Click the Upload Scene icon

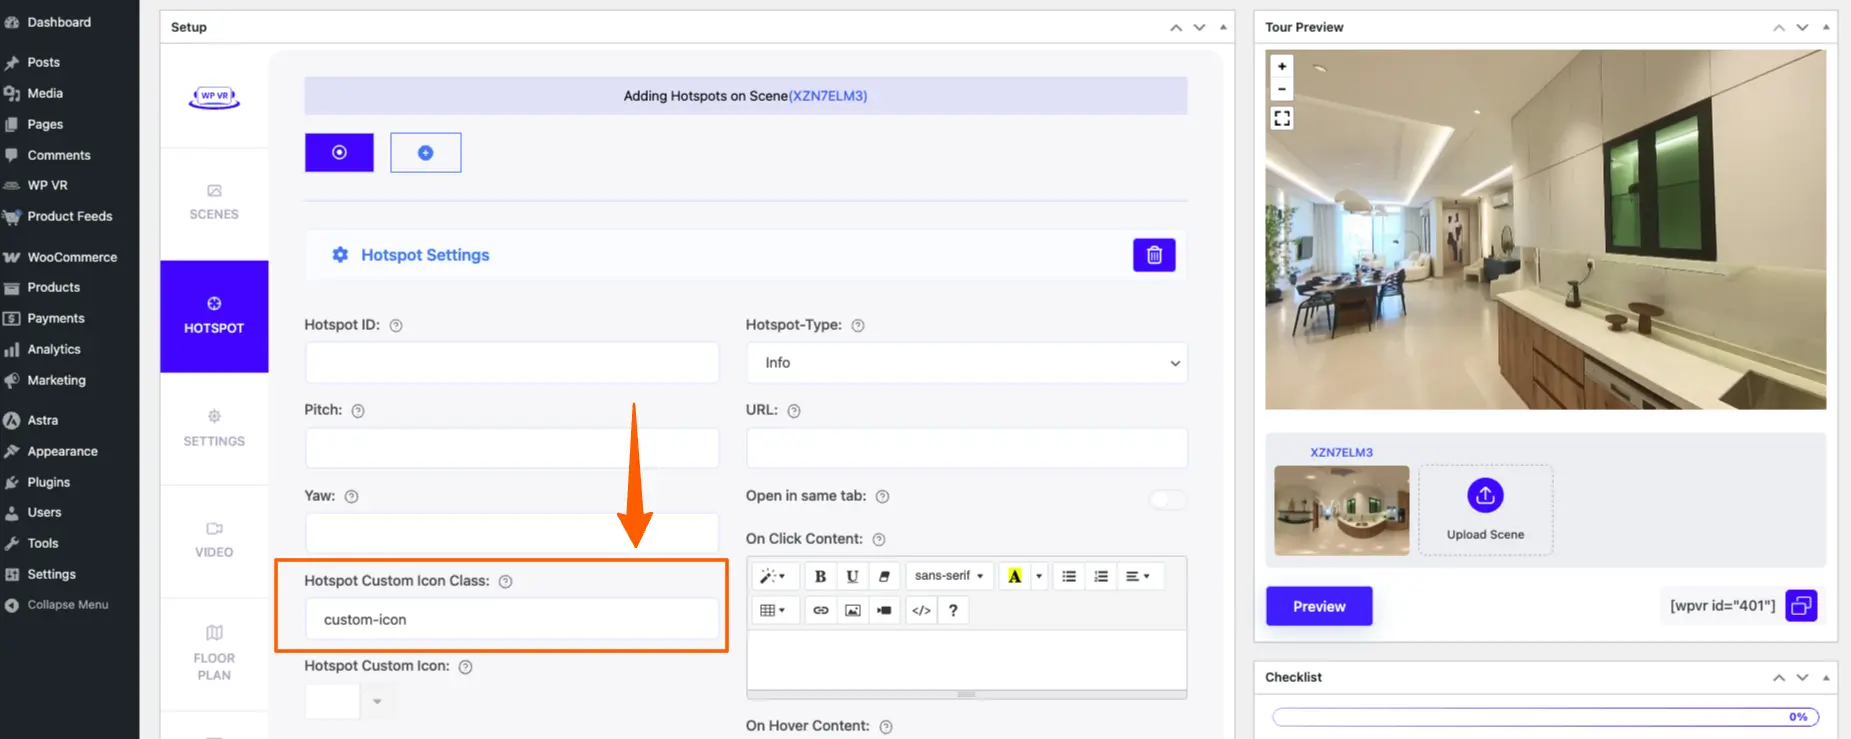(x=1485, y=495)
